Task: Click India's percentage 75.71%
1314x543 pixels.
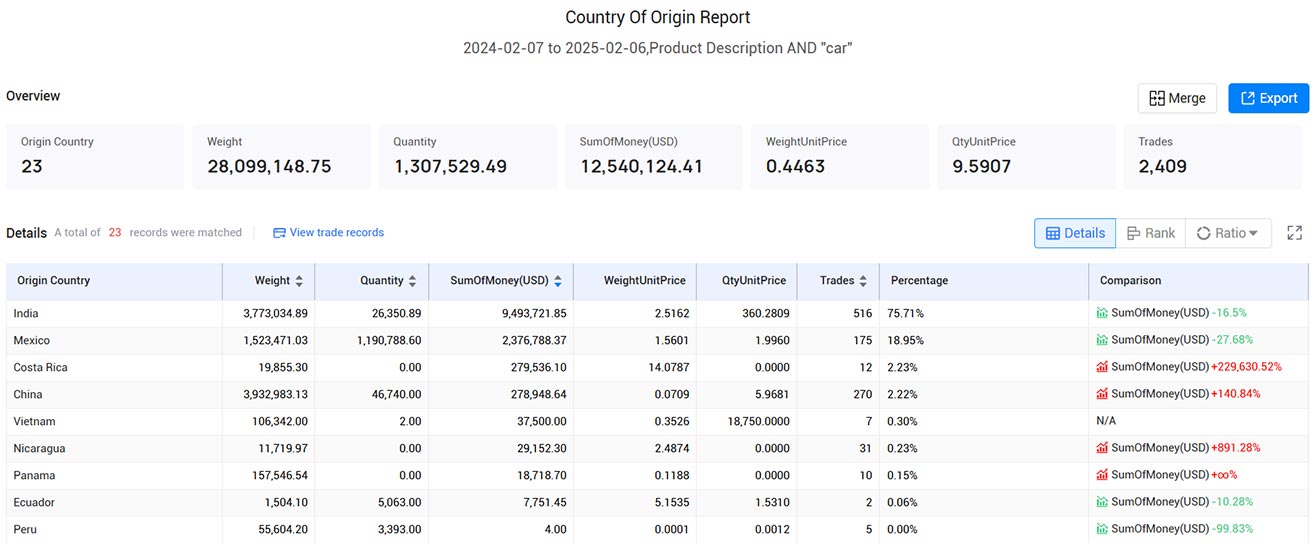Action: click(905, 313)
